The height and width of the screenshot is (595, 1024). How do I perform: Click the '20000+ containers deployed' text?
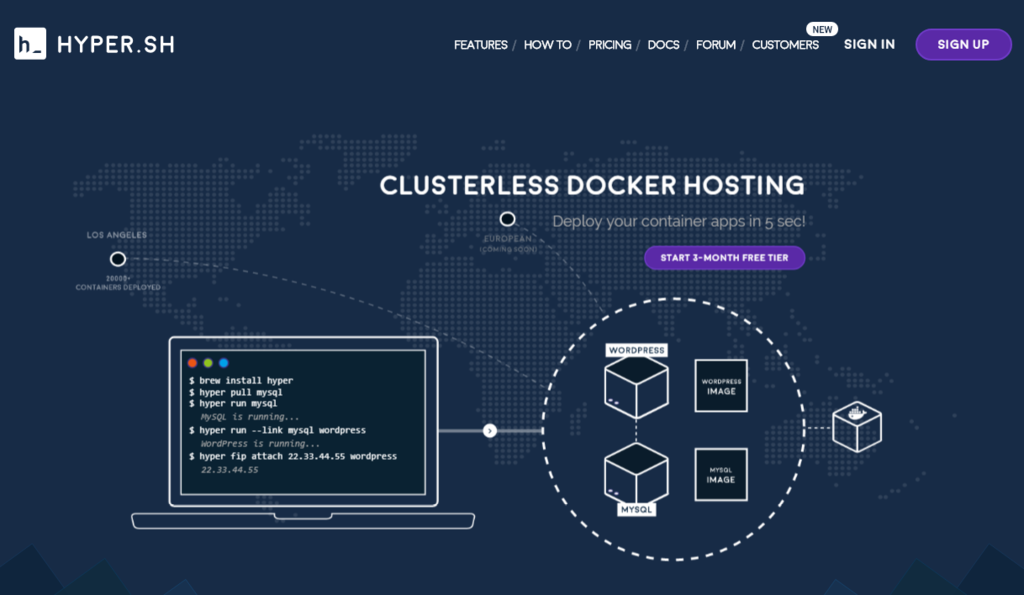(118, 283)
